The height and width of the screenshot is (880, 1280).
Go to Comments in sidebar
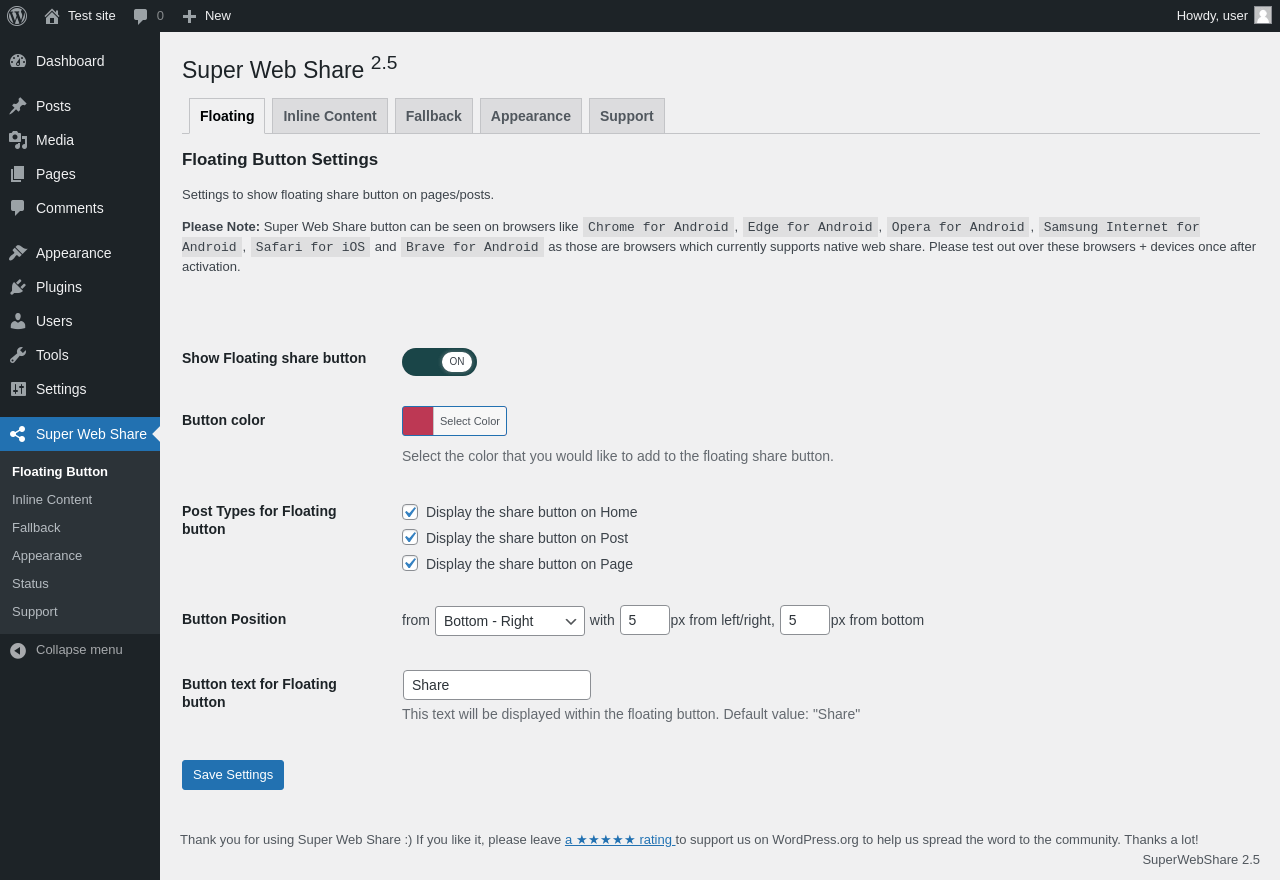[x=70, y=208]
